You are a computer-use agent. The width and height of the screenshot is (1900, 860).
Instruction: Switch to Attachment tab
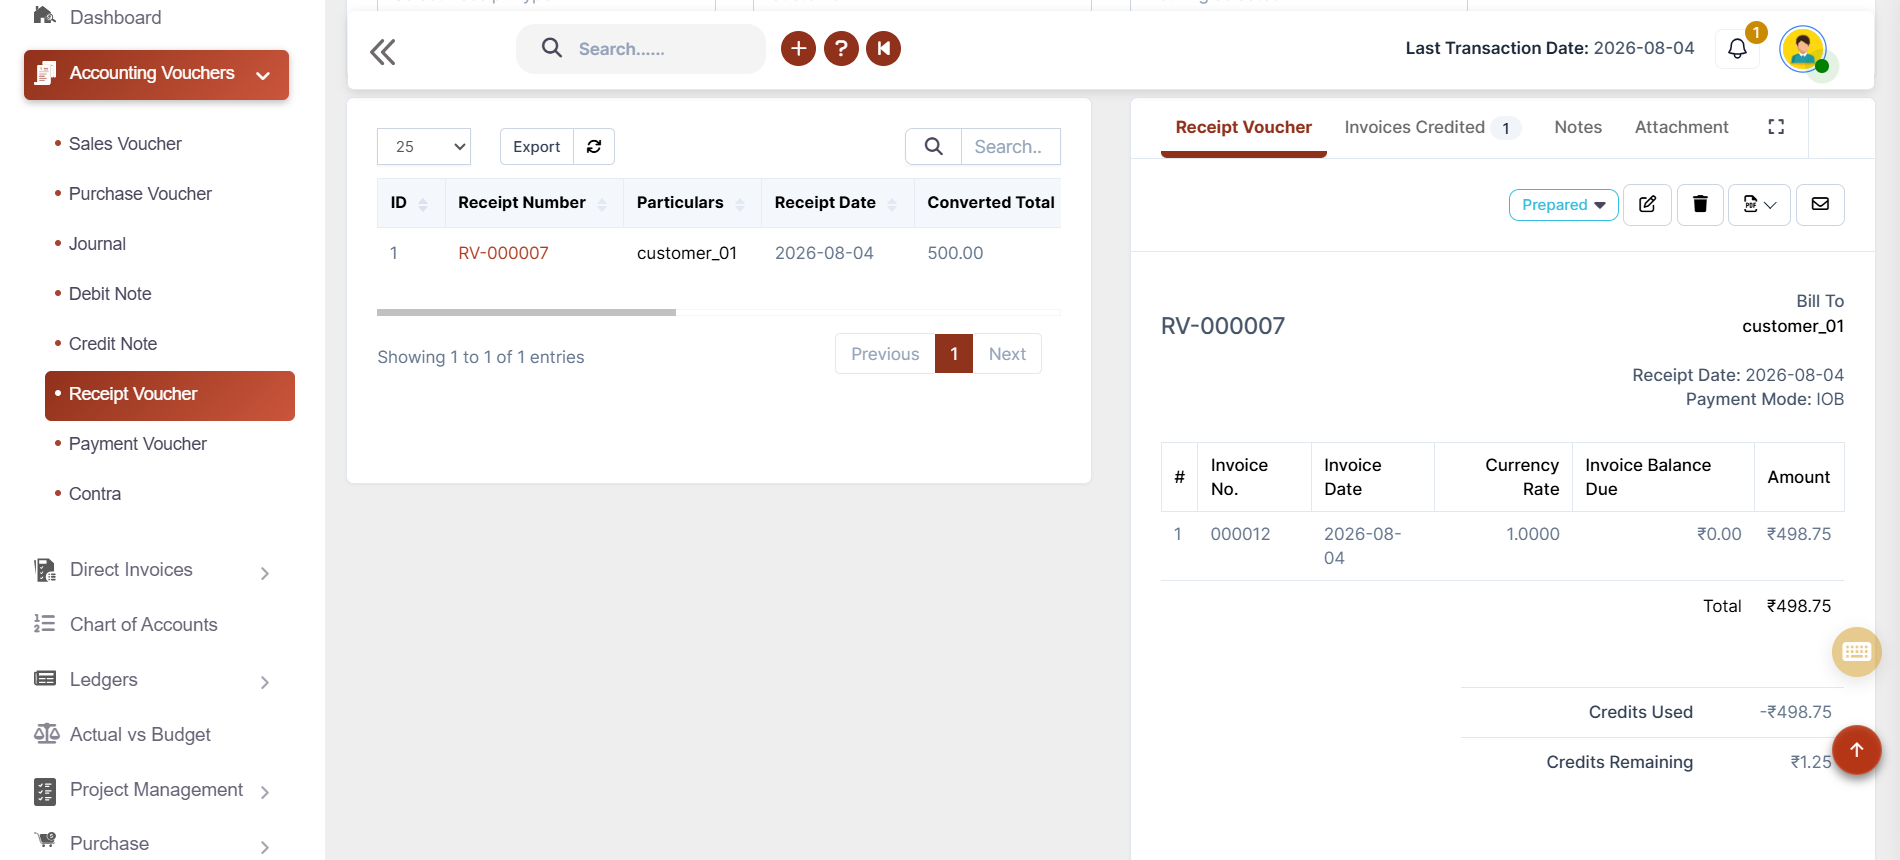click(x=1681, y=127)
